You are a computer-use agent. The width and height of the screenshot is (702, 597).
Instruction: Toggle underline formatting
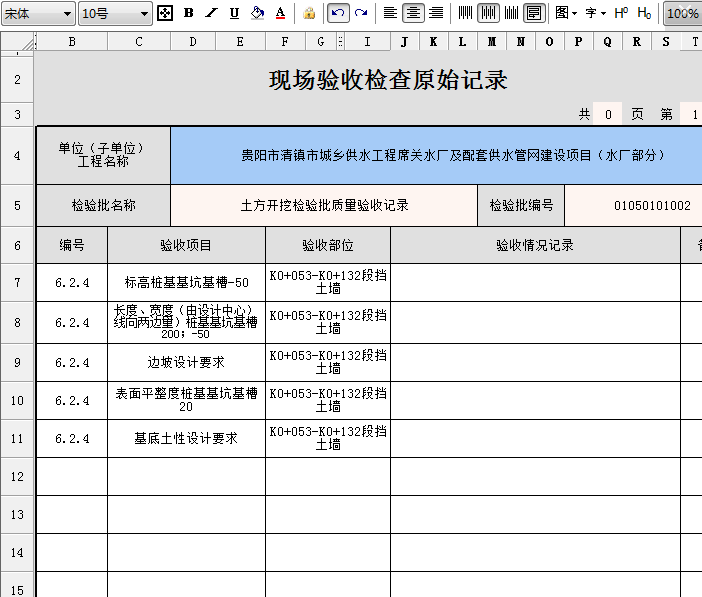[x=234, y=13]
